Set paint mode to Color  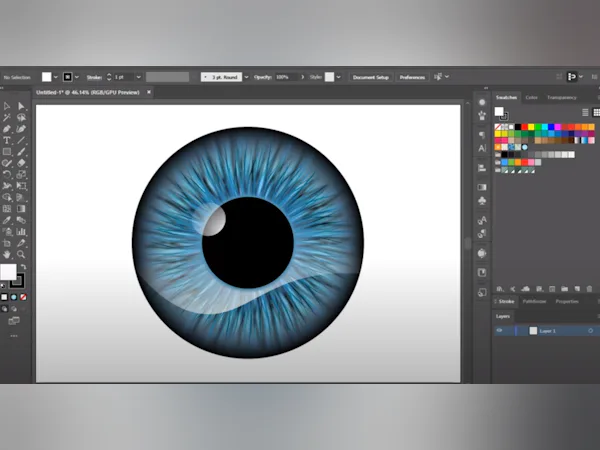[x=4, y=297]
